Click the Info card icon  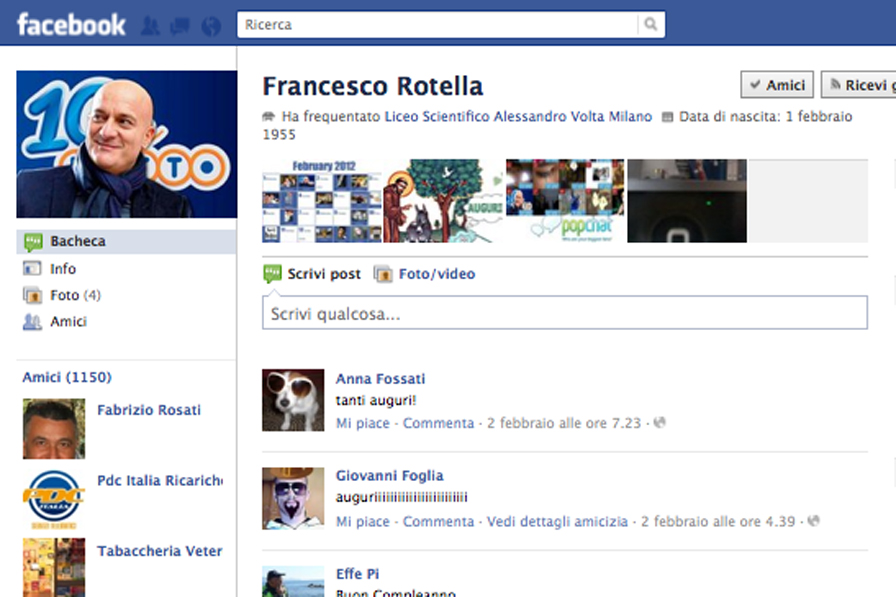(x=32, y=269)
